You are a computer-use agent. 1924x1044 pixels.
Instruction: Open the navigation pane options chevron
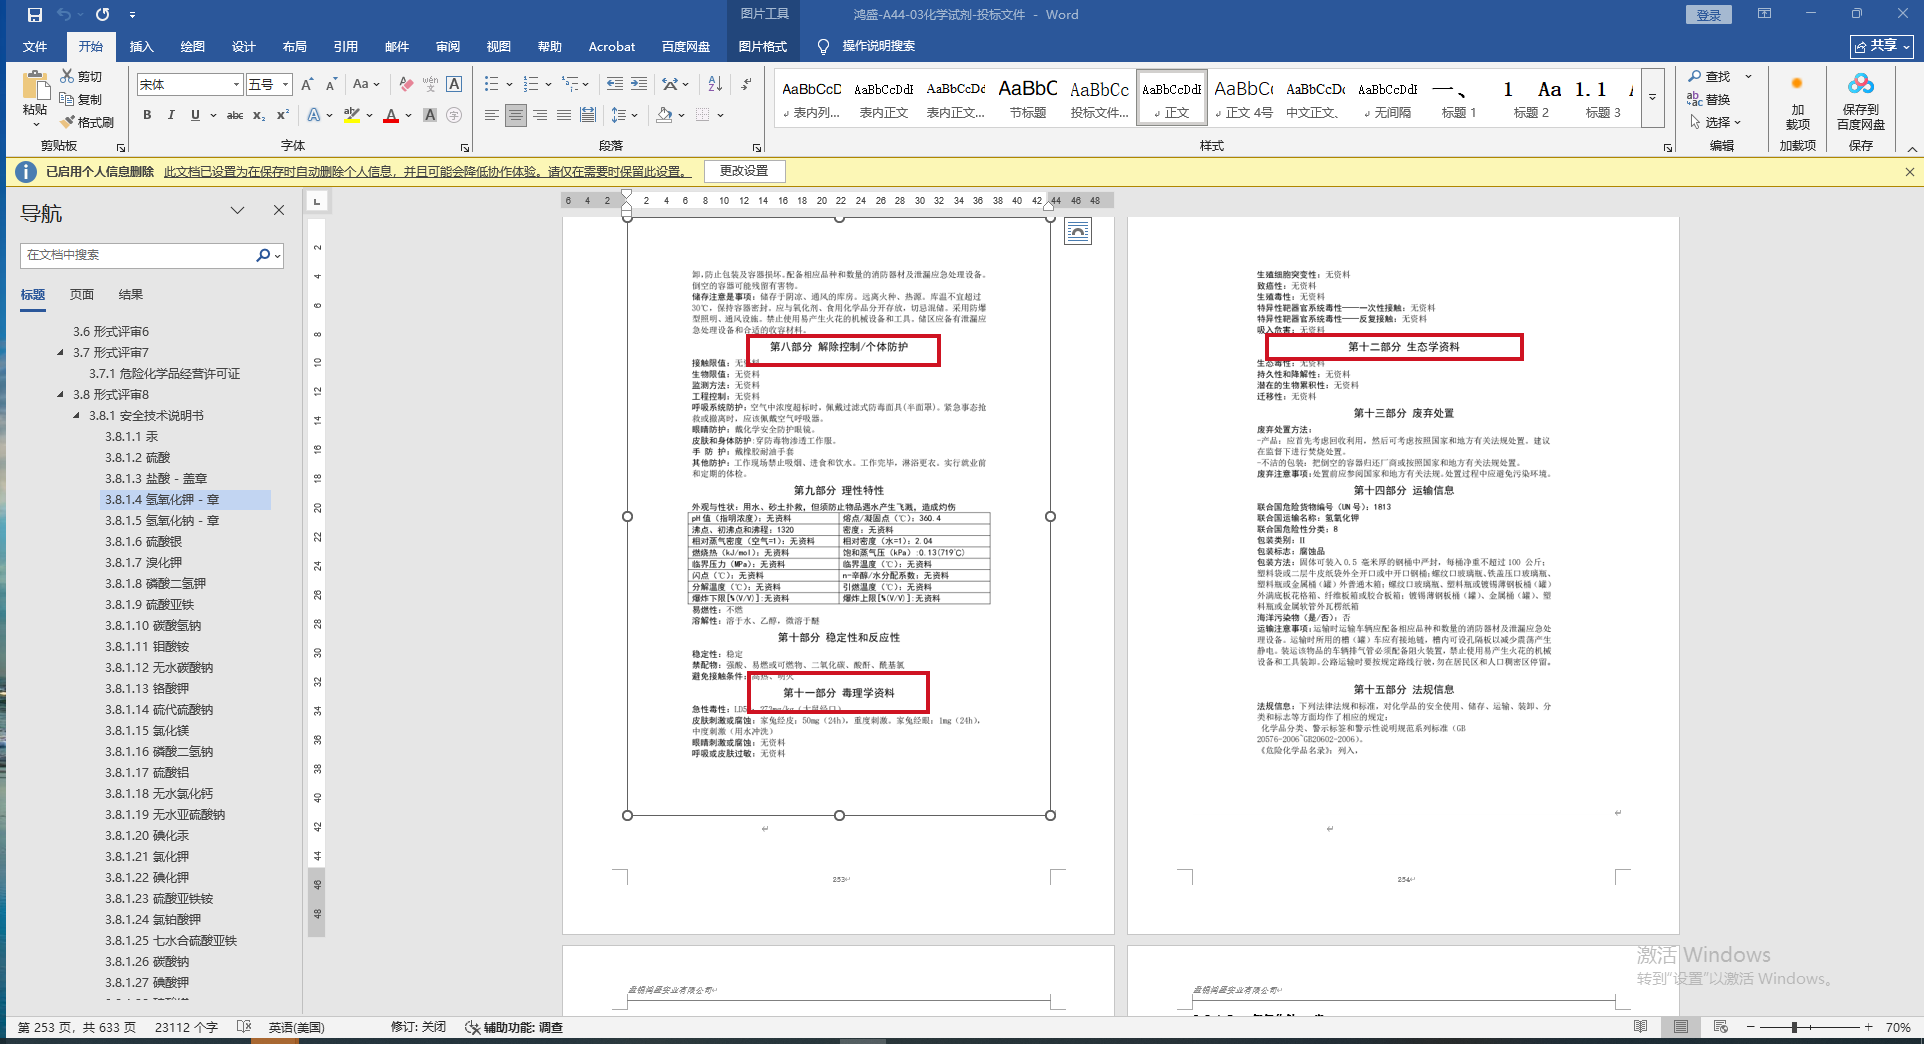[x=237, y=210]
